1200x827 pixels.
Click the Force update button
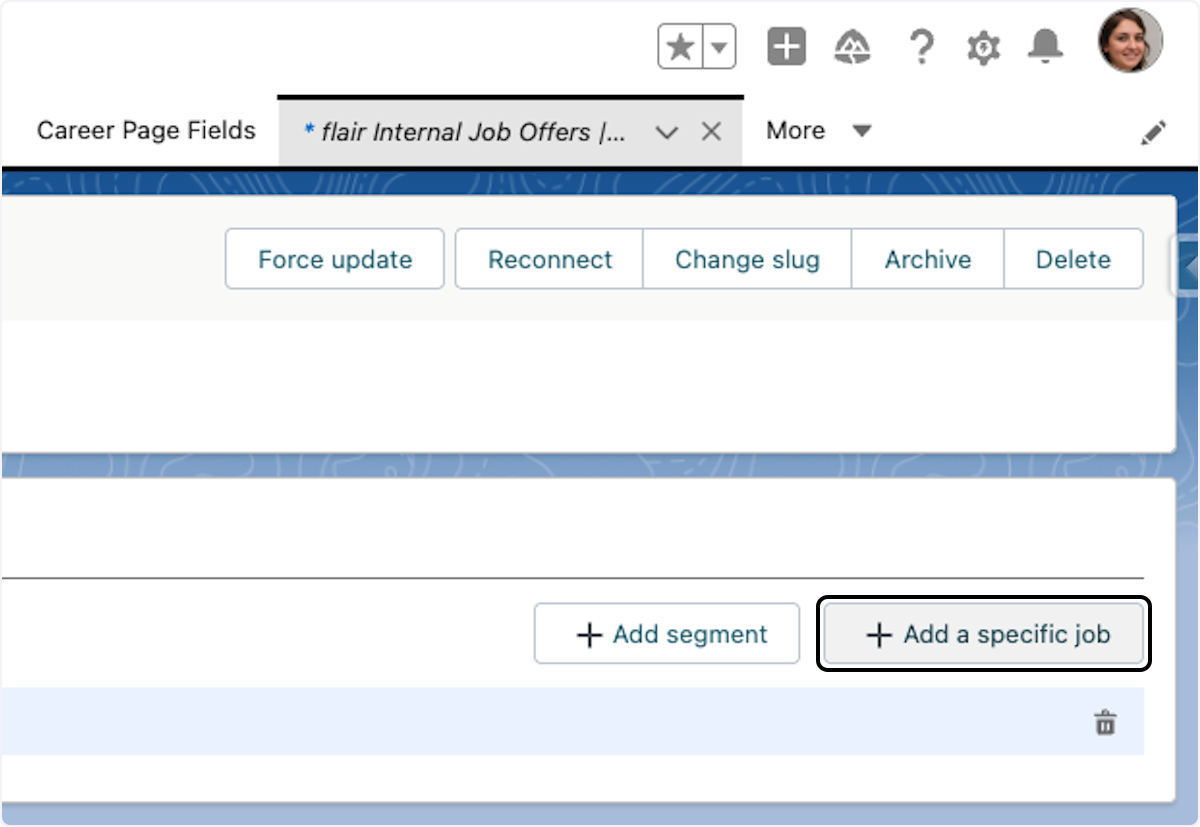(334, 259)
